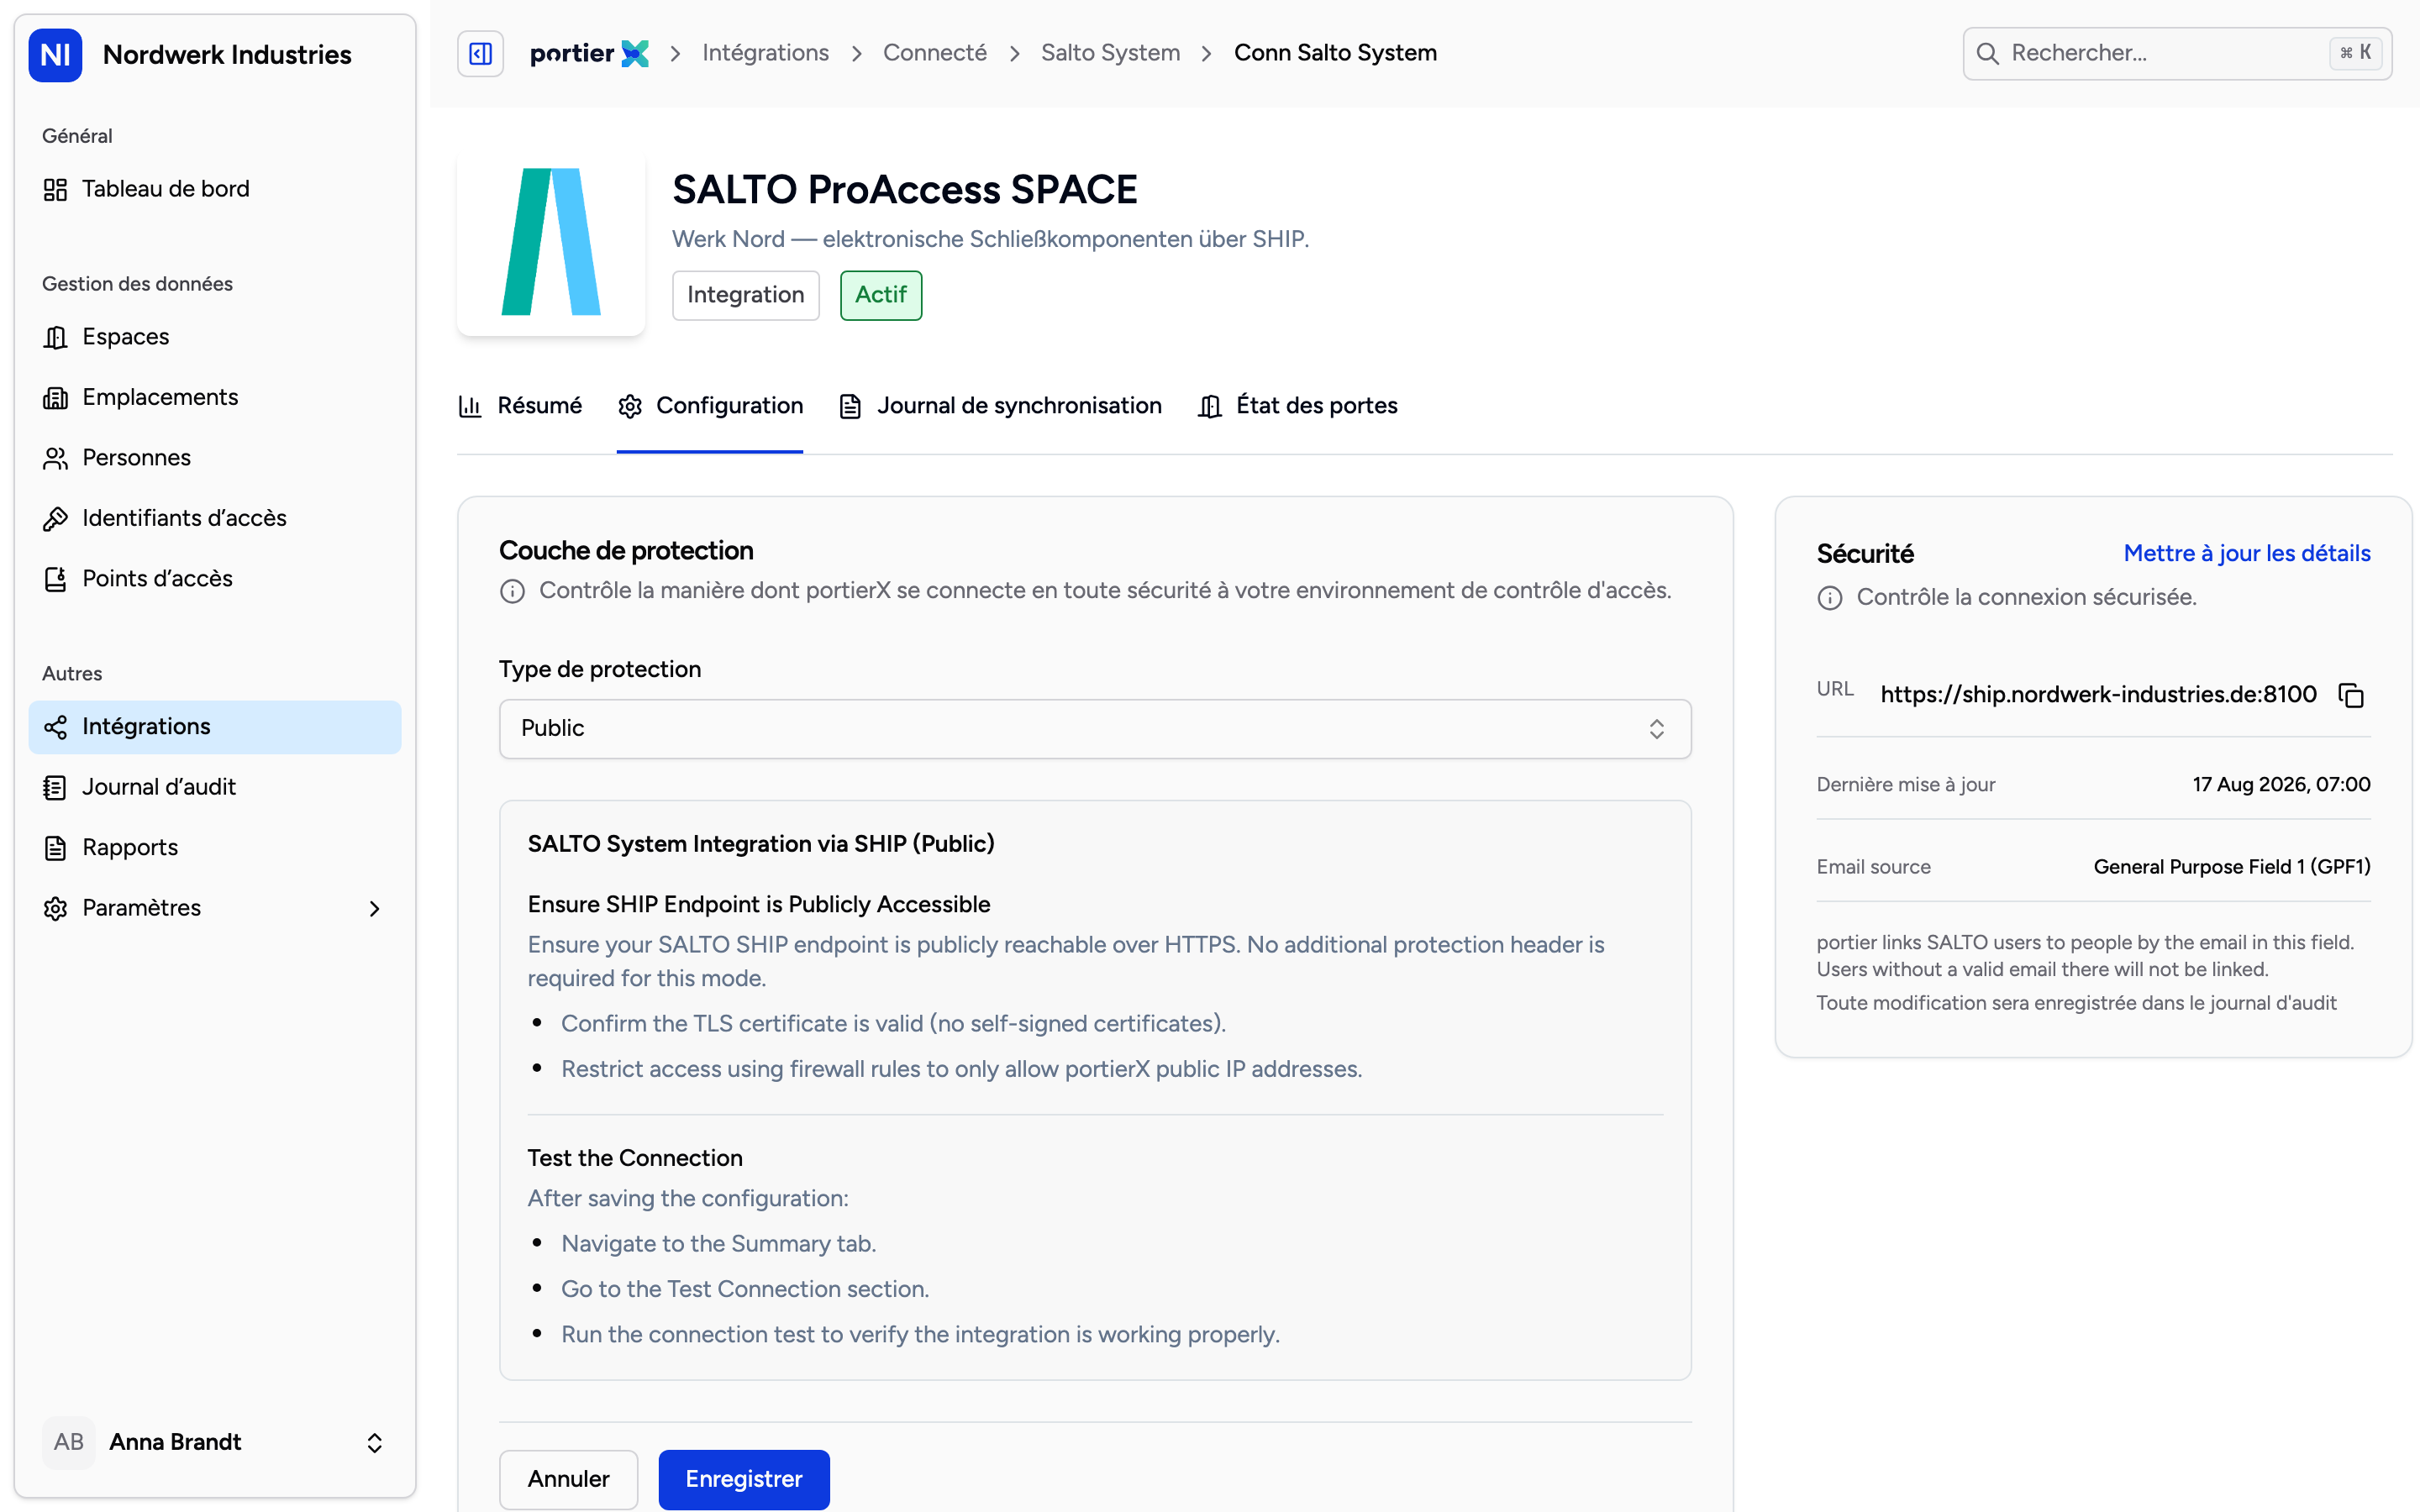Screen dimensions: 2420x1512
Task: Click the search magnifier icon
Action: (1987, 53)
